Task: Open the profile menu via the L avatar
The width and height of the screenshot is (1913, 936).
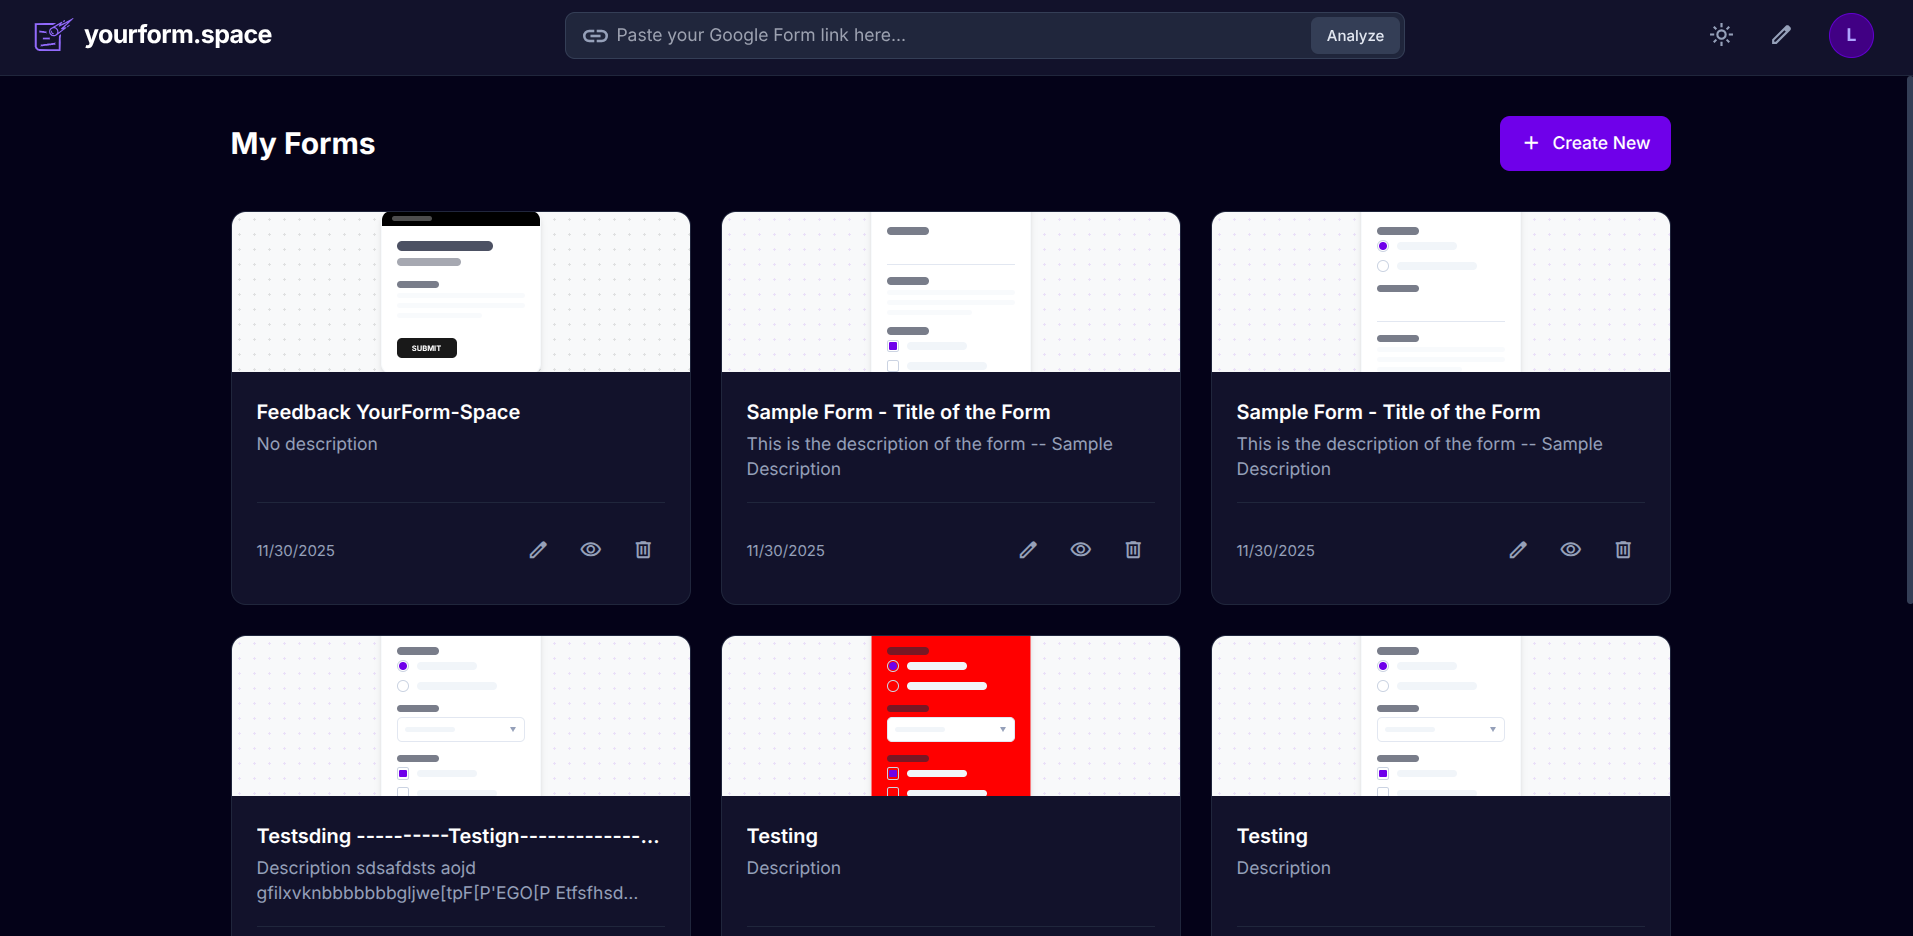Action: 1851,35
